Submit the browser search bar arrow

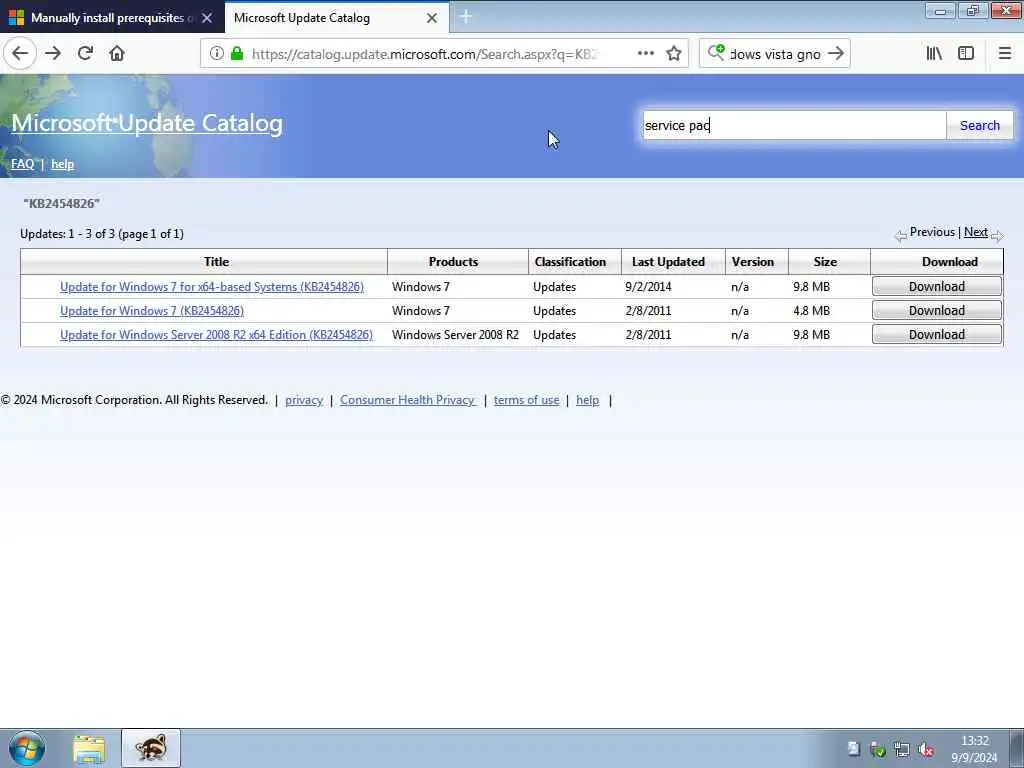pos(835,54)
